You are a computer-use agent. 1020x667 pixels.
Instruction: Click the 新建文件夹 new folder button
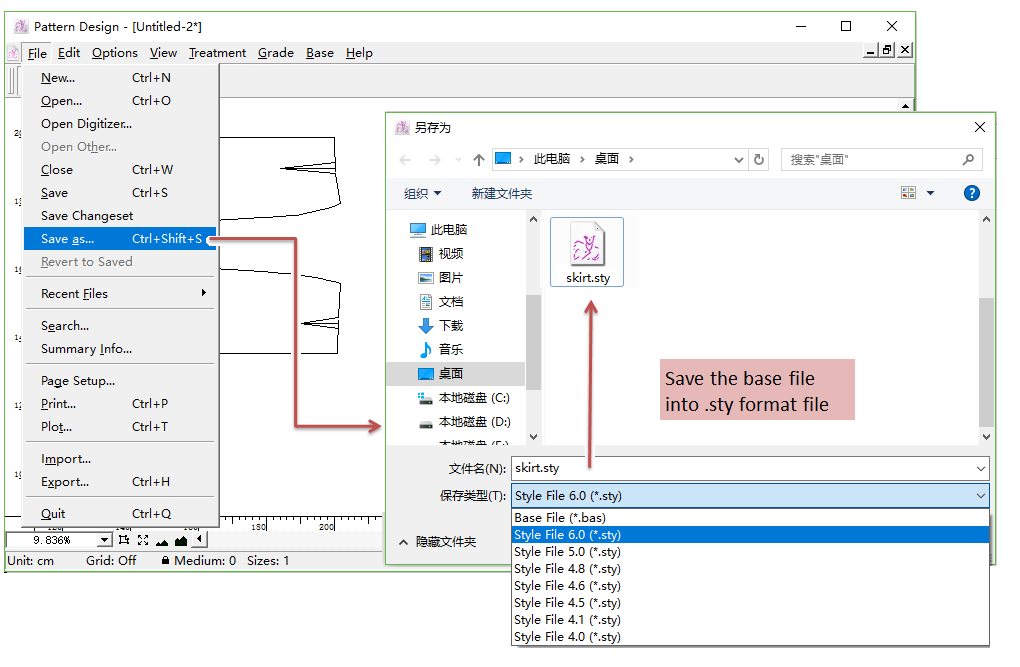[501, 193]
